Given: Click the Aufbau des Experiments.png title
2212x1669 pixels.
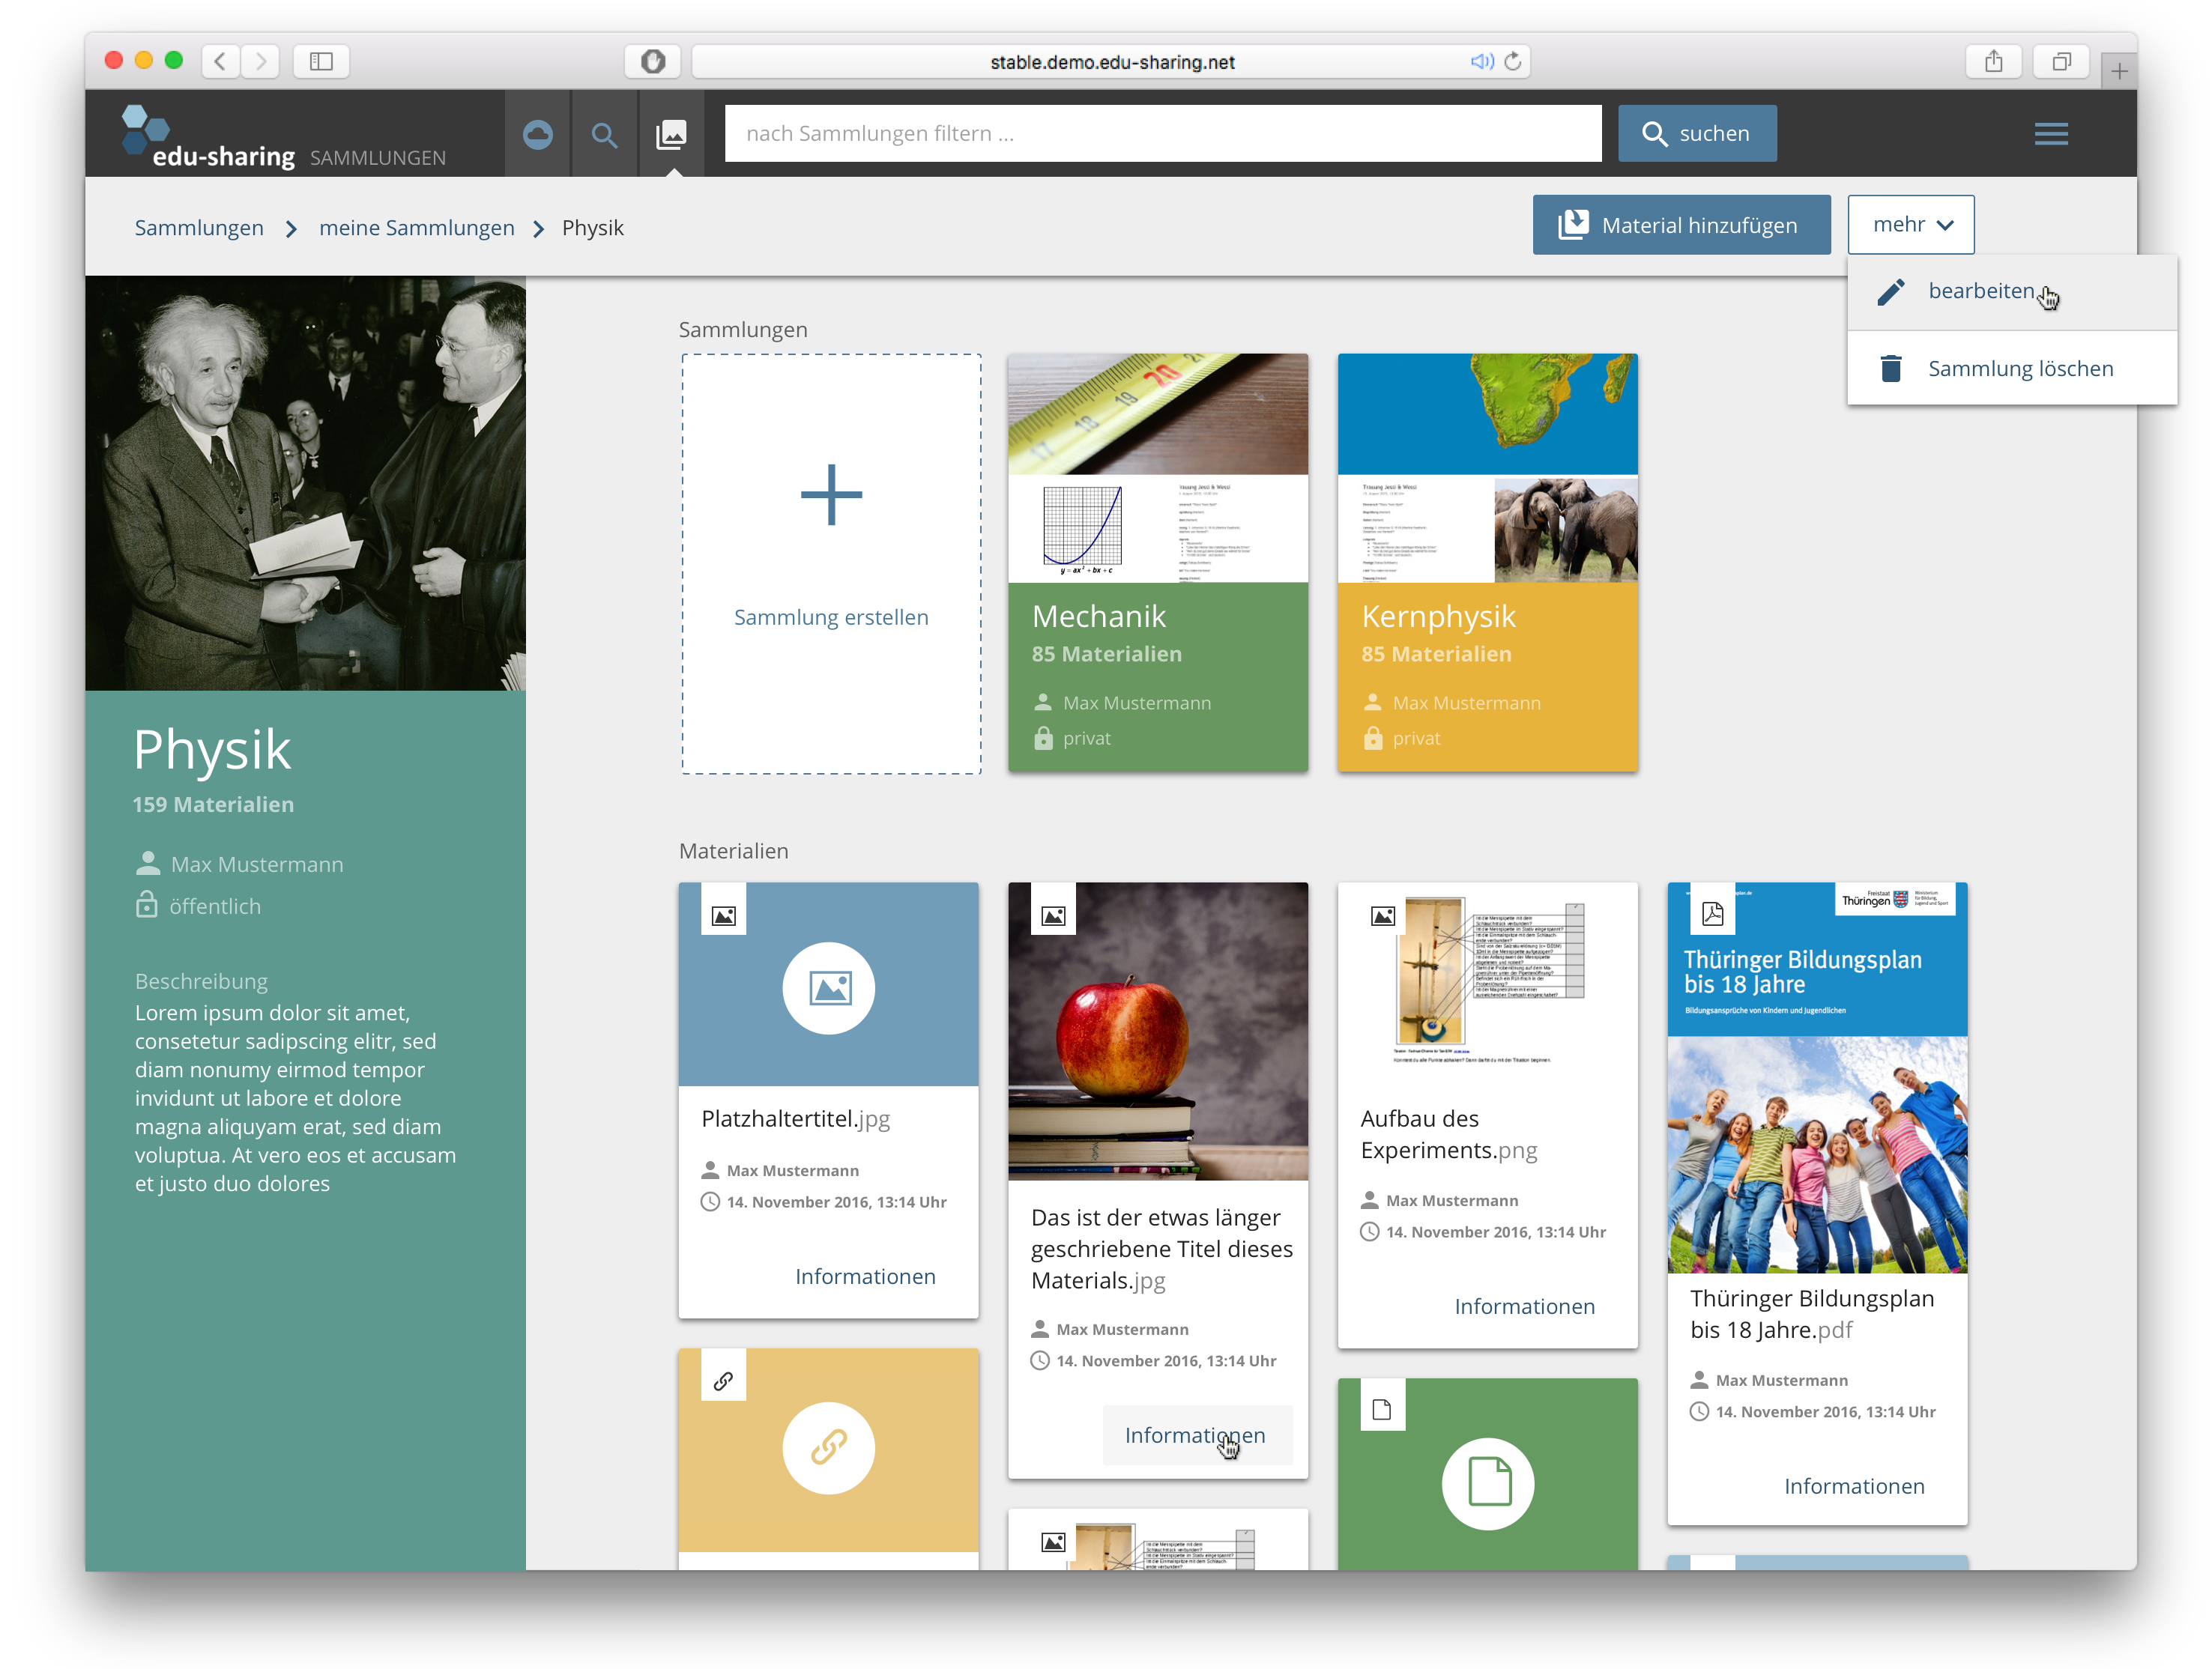Looking at the screenshot, I should (x=1449, y=1134).
